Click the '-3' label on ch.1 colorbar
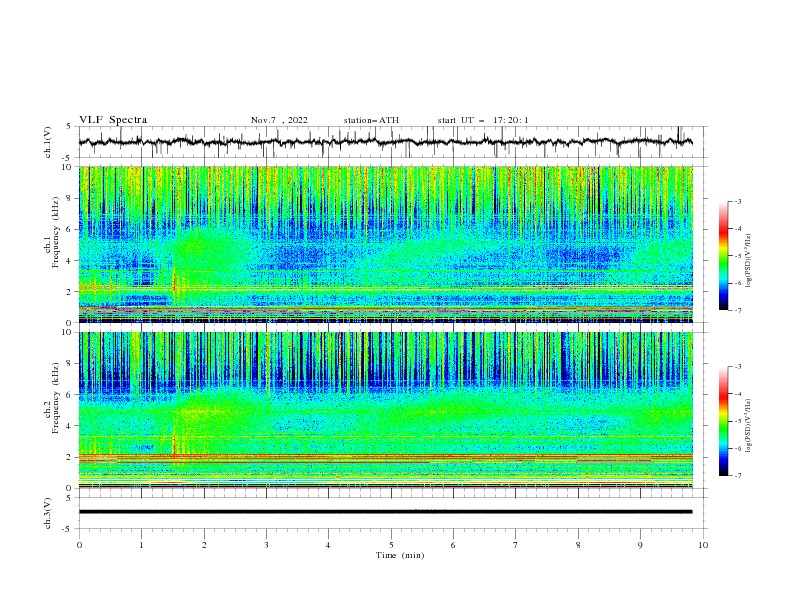This screenshot has width=792, height=612. click(737, 201)
